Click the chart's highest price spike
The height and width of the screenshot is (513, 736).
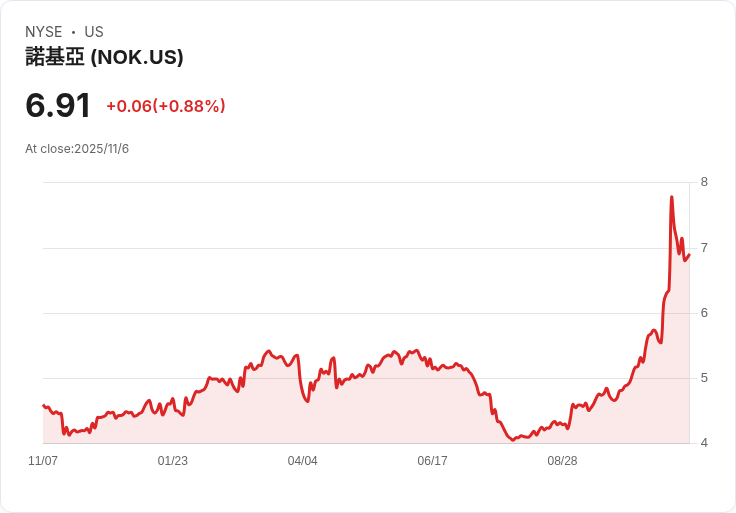[671, 197]
